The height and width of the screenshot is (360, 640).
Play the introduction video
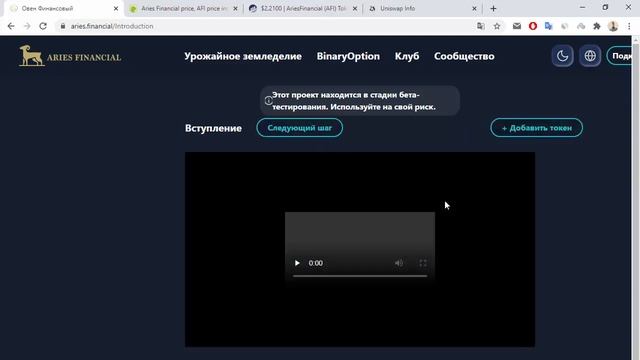click(297, 263)
